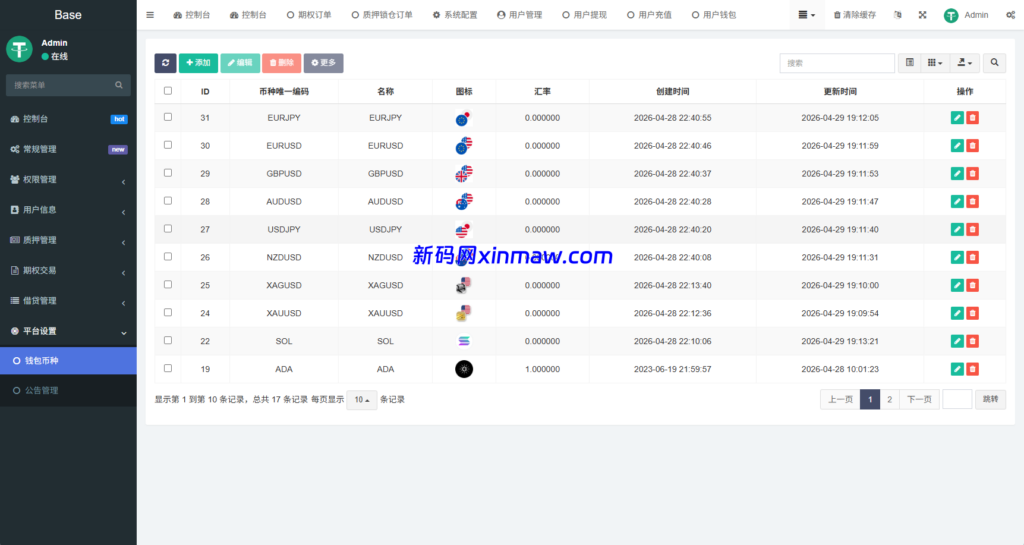Click the GBPUSD flag icon thumbnail

tap(464, 174)
